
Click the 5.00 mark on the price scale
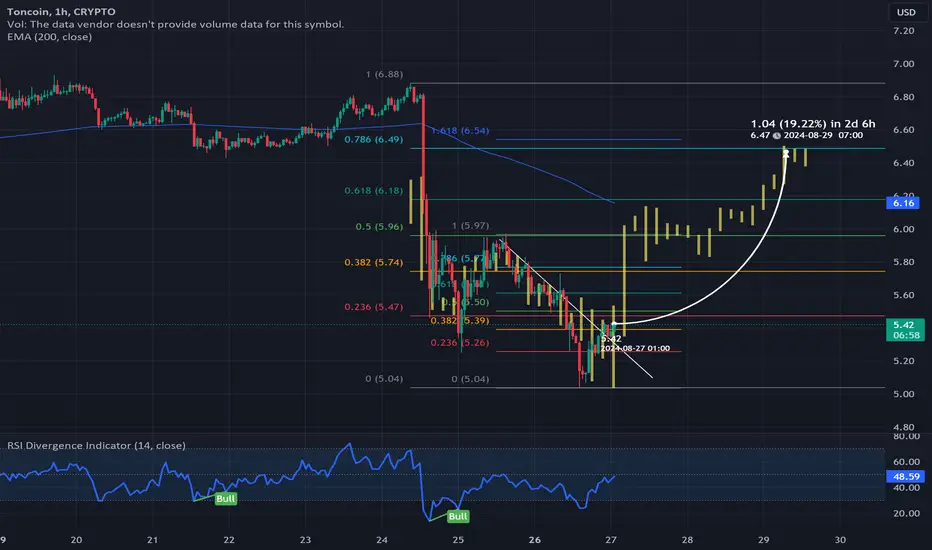903,394
